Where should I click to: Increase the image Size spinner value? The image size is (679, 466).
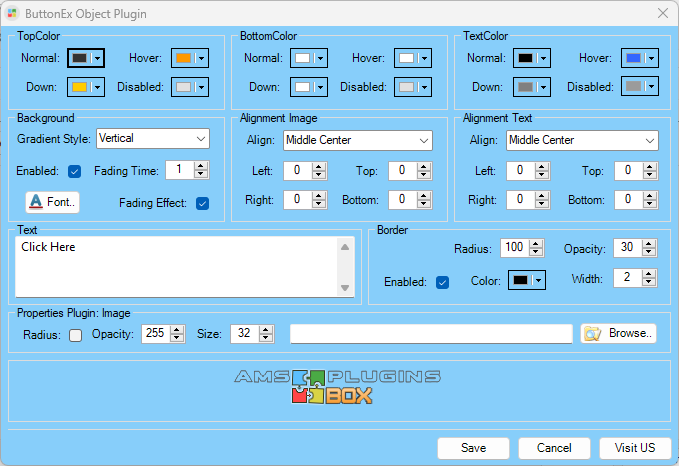[266, 329]
